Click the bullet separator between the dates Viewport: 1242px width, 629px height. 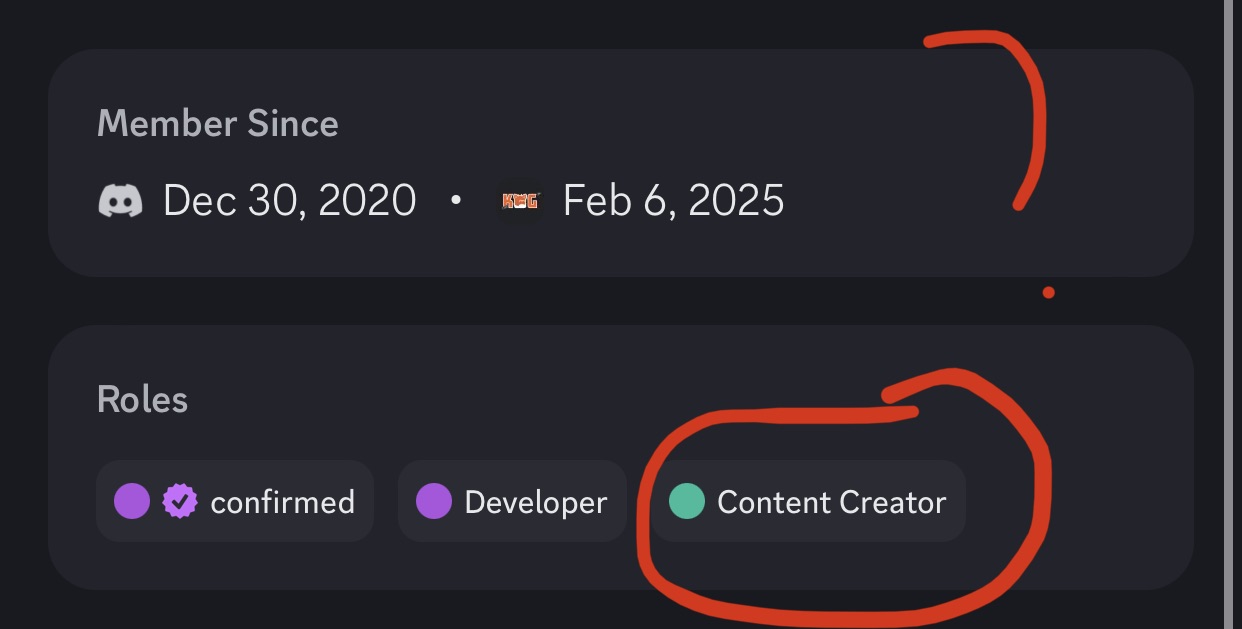point(456,201)
